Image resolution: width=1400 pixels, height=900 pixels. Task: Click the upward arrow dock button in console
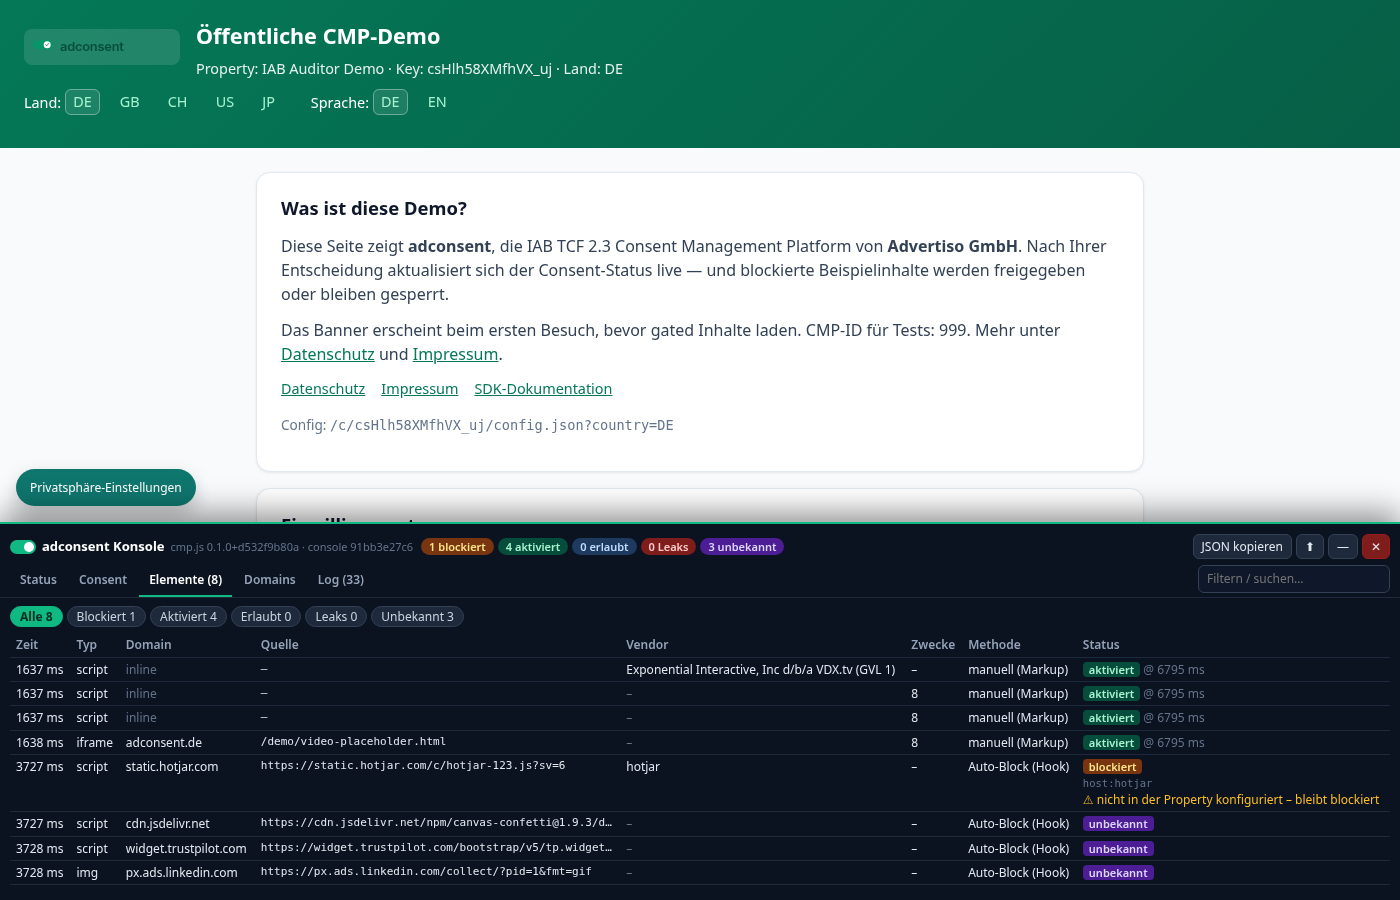pyautogui.click(x=1310, y=547)
